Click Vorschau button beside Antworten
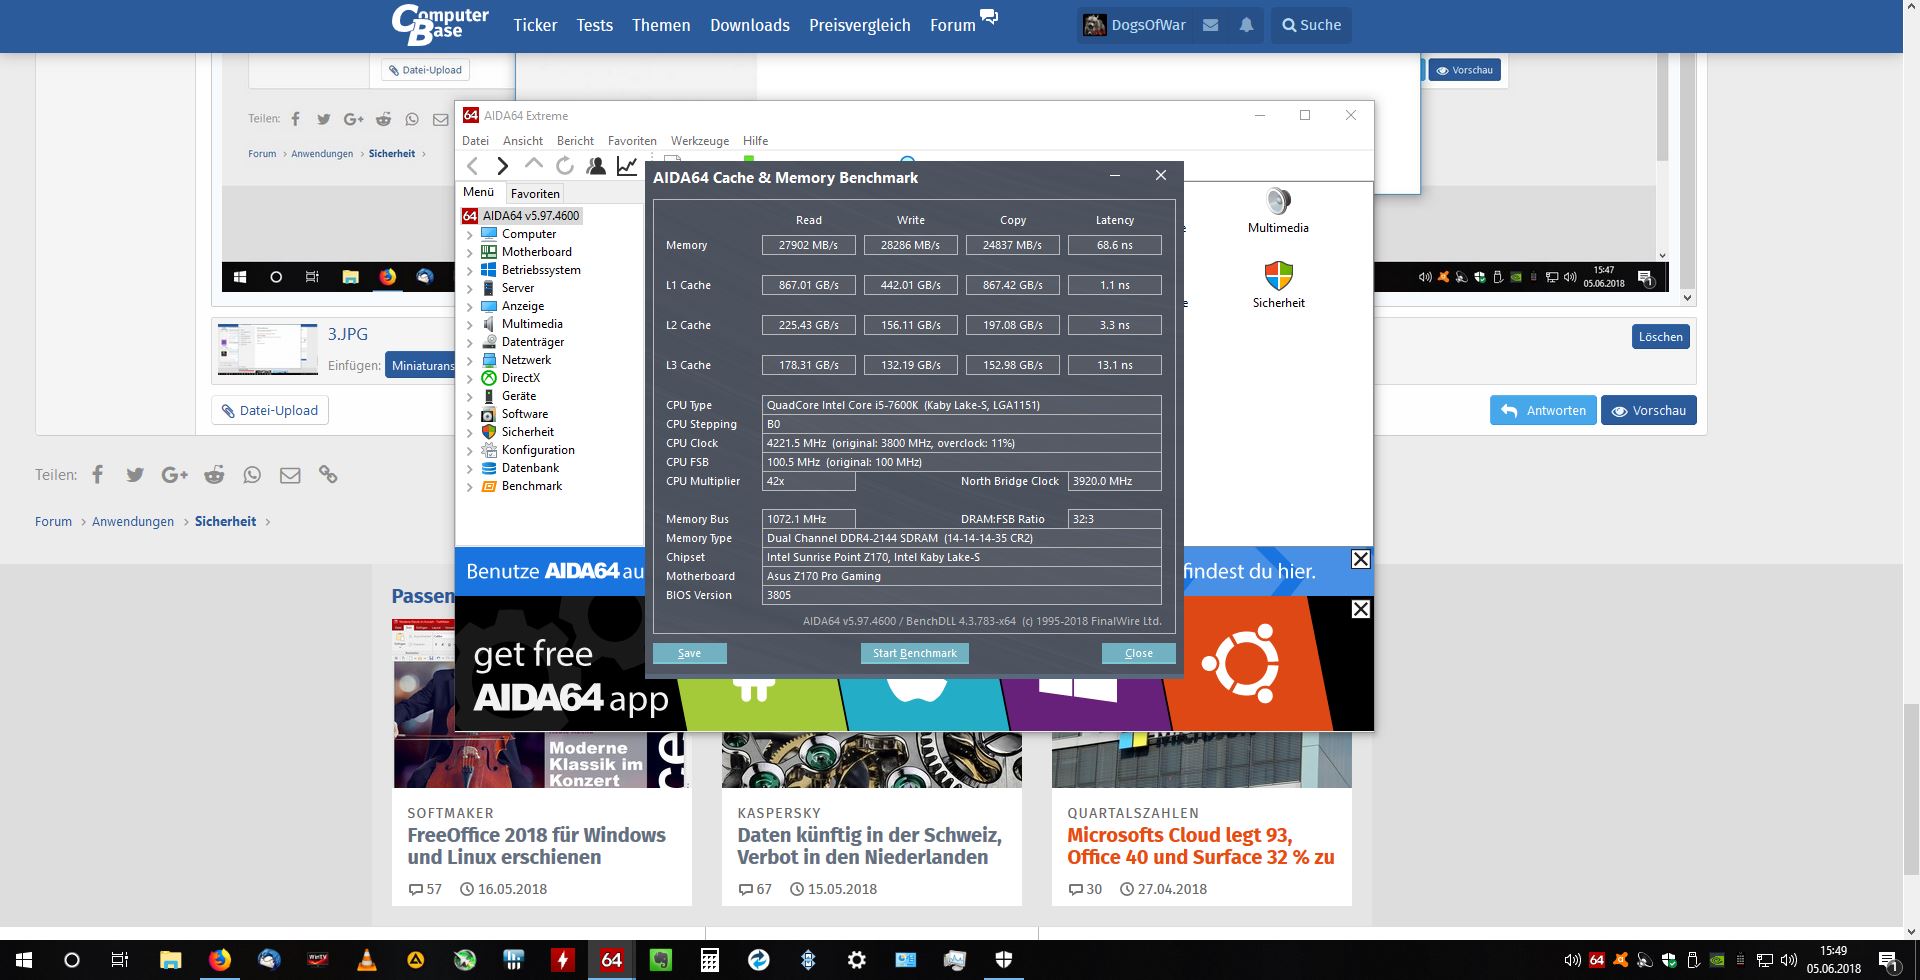 click(x=1648, y=410)
